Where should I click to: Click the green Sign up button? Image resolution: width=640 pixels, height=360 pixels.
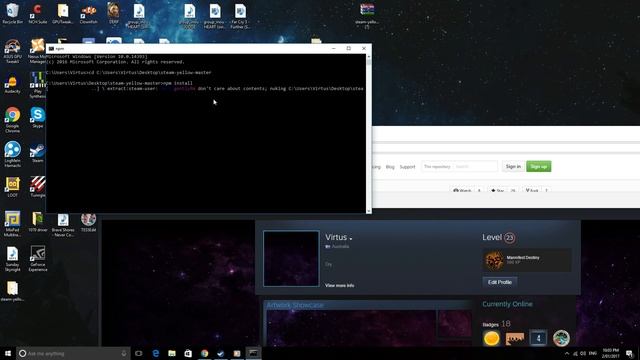tap(538, 166)
